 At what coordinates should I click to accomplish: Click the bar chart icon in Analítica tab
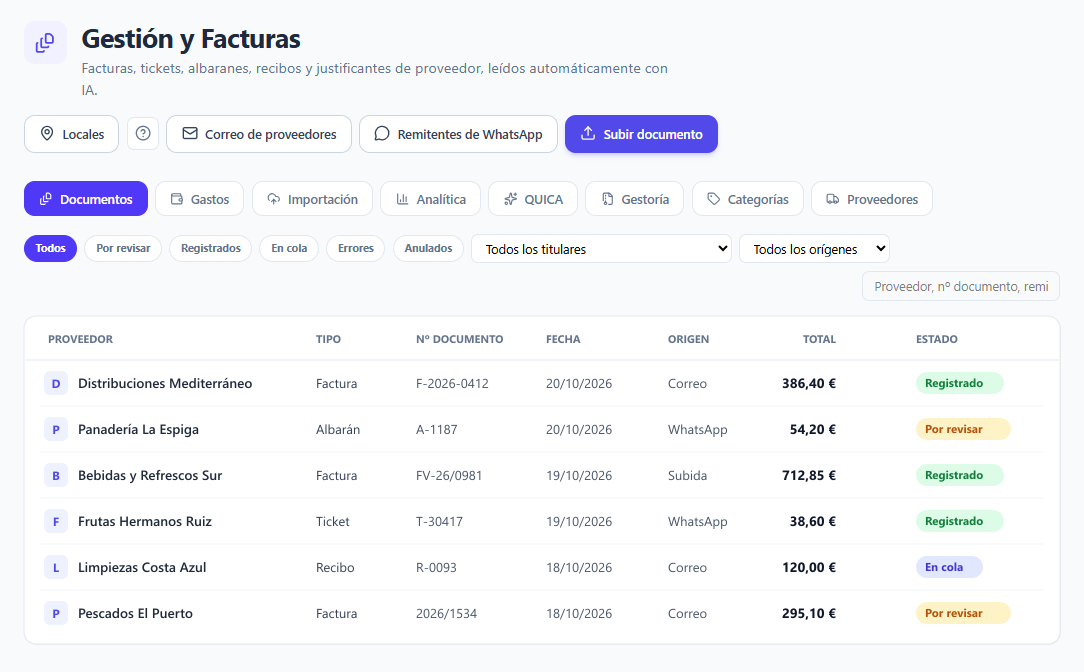point(402,199)
